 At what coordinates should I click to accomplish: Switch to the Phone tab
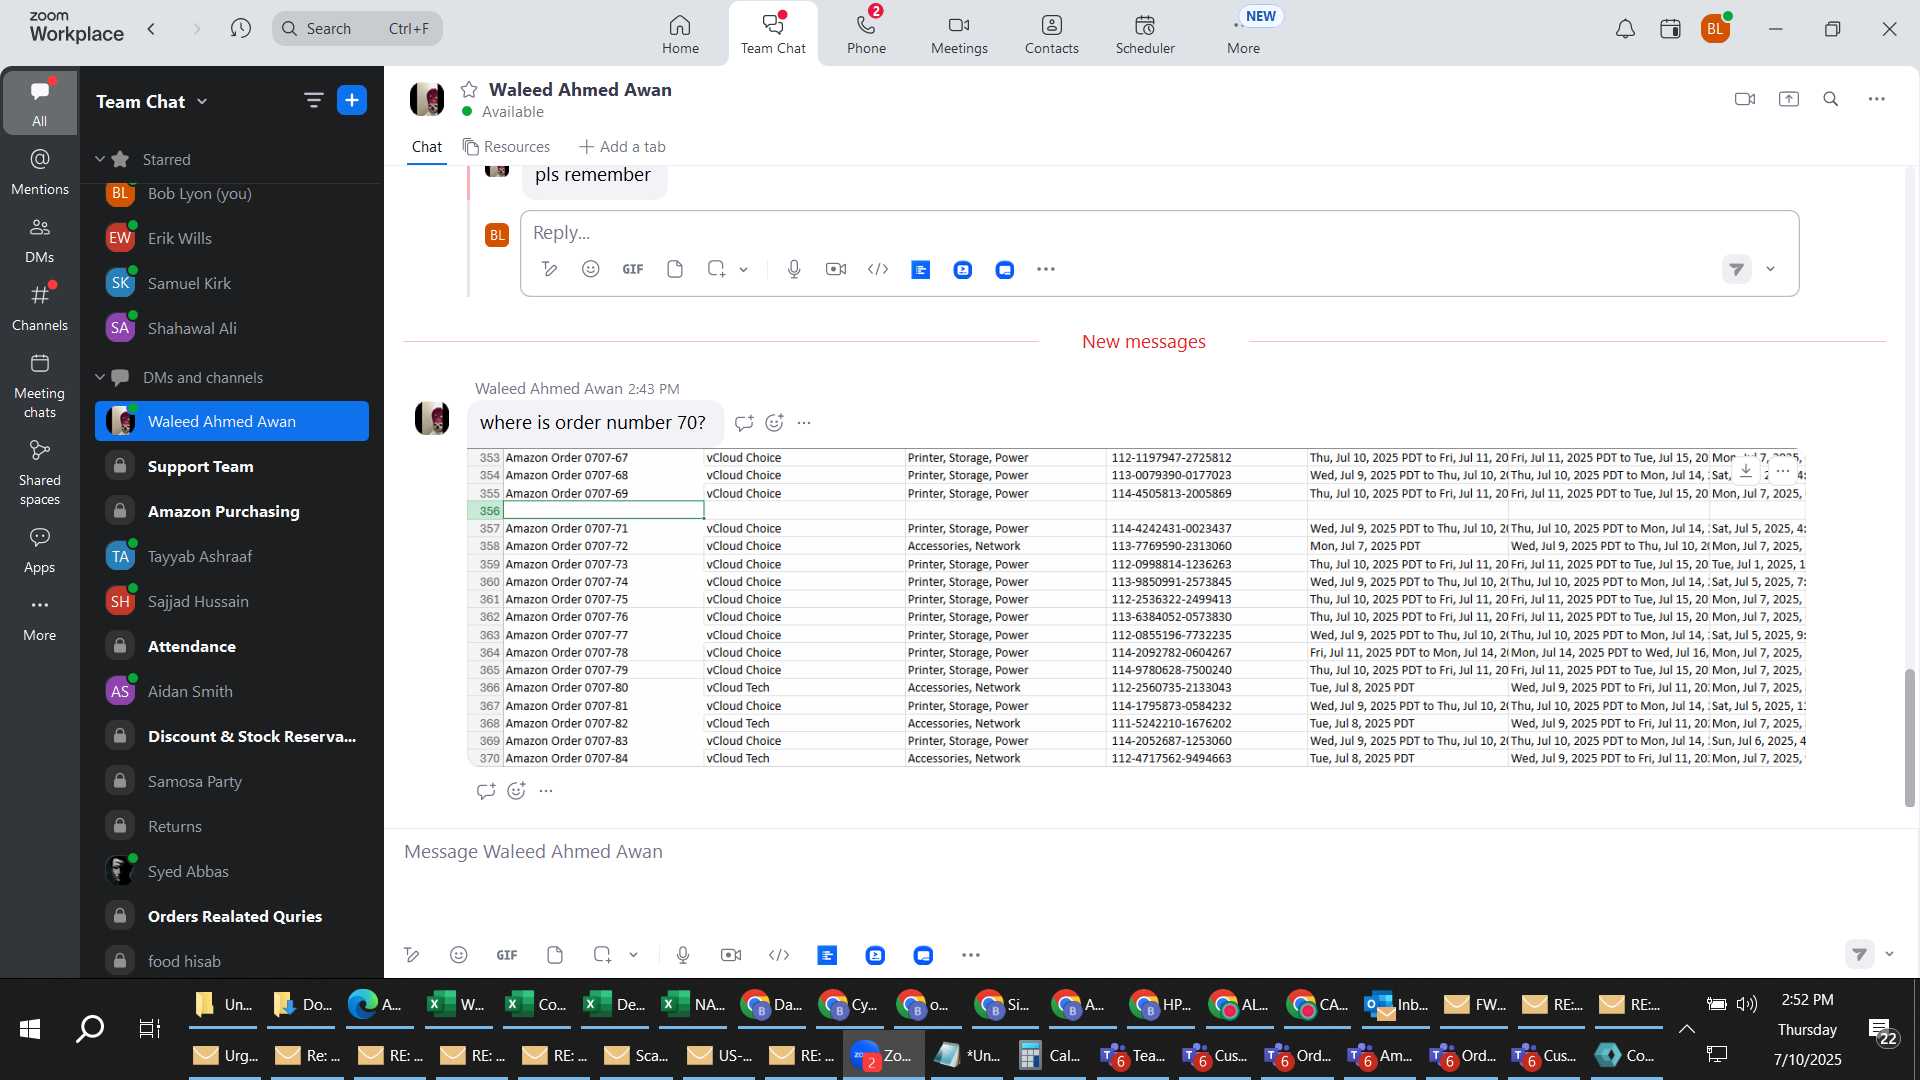coord(866,34)
